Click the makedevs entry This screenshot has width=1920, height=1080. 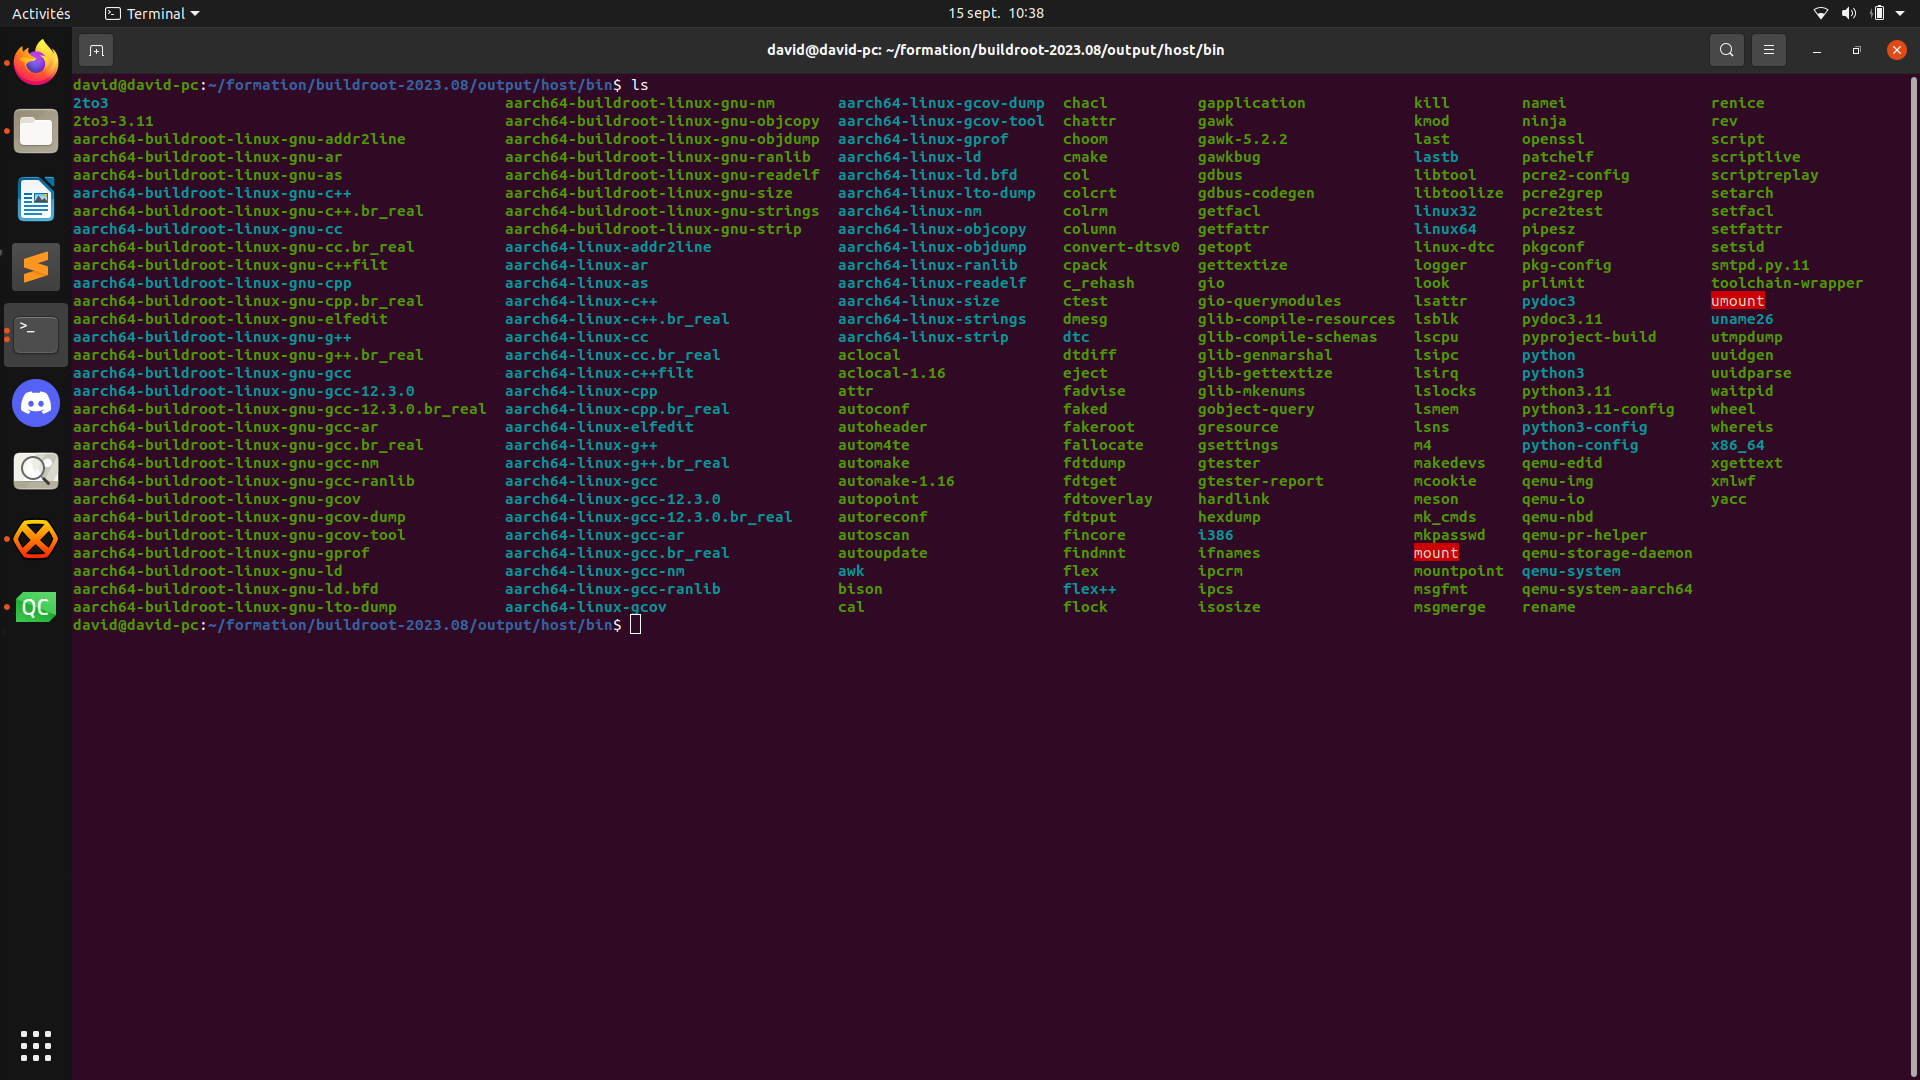[x=1449, y=463]
